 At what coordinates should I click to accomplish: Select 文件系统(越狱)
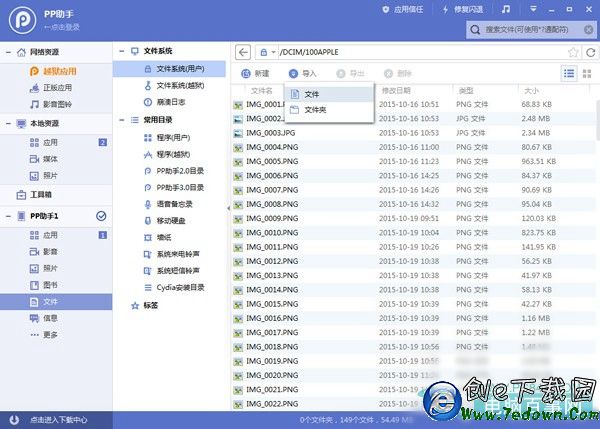tap(174, 85)
